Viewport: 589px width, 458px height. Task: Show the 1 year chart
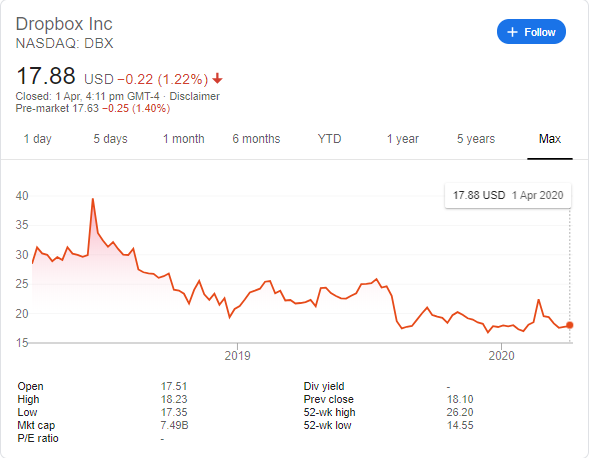(403, 139)
